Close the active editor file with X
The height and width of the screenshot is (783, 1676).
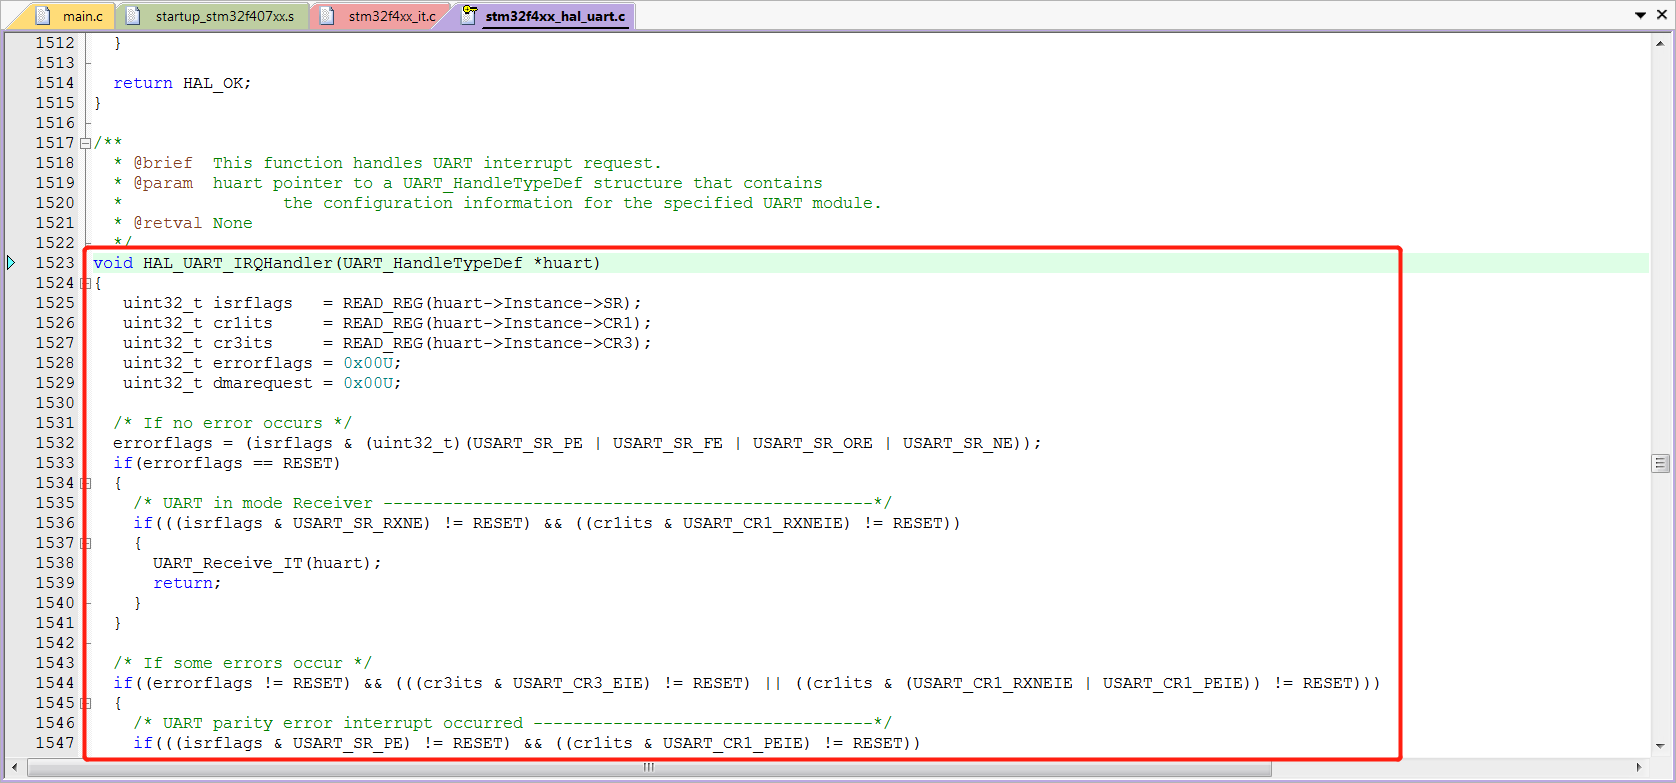tap(1660, 15)
